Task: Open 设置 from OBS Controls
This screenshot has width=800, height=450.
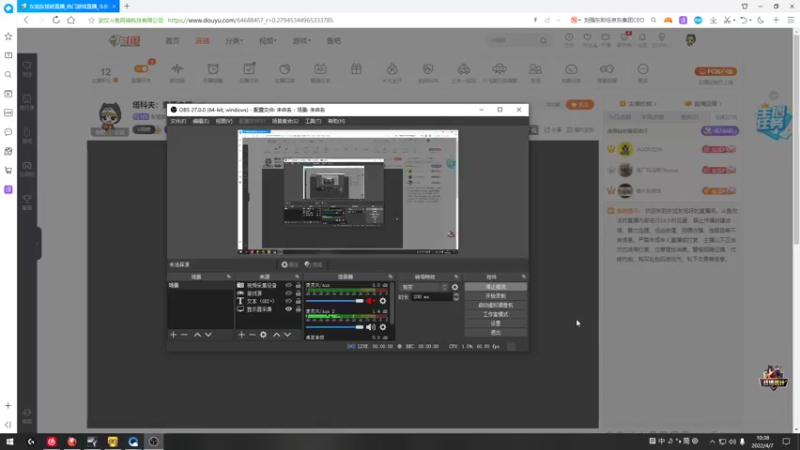Action: tap(495, 323)
